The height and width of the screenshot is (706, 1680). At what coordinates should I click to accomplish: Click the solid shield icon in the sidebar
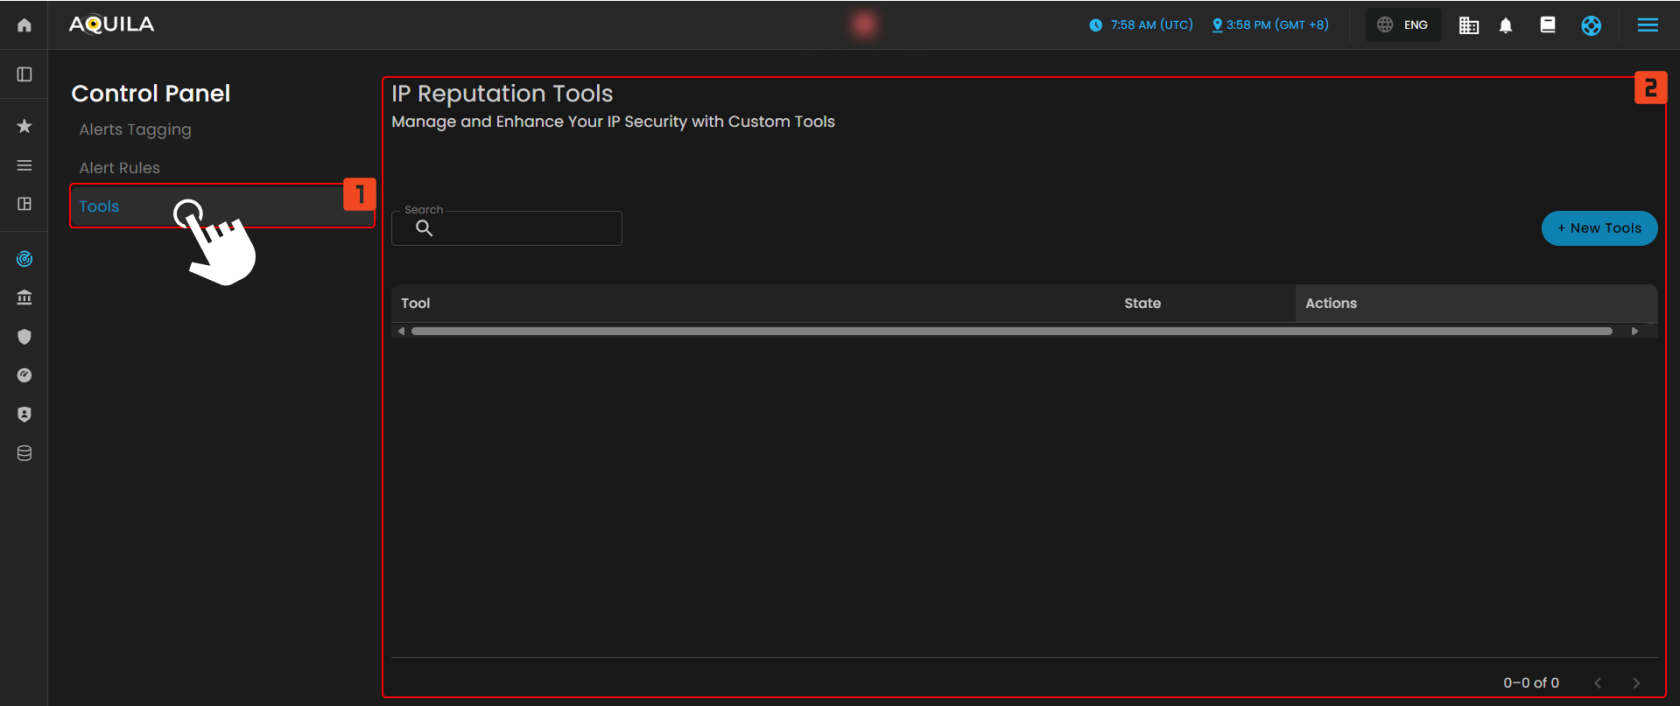pos(24,337)
